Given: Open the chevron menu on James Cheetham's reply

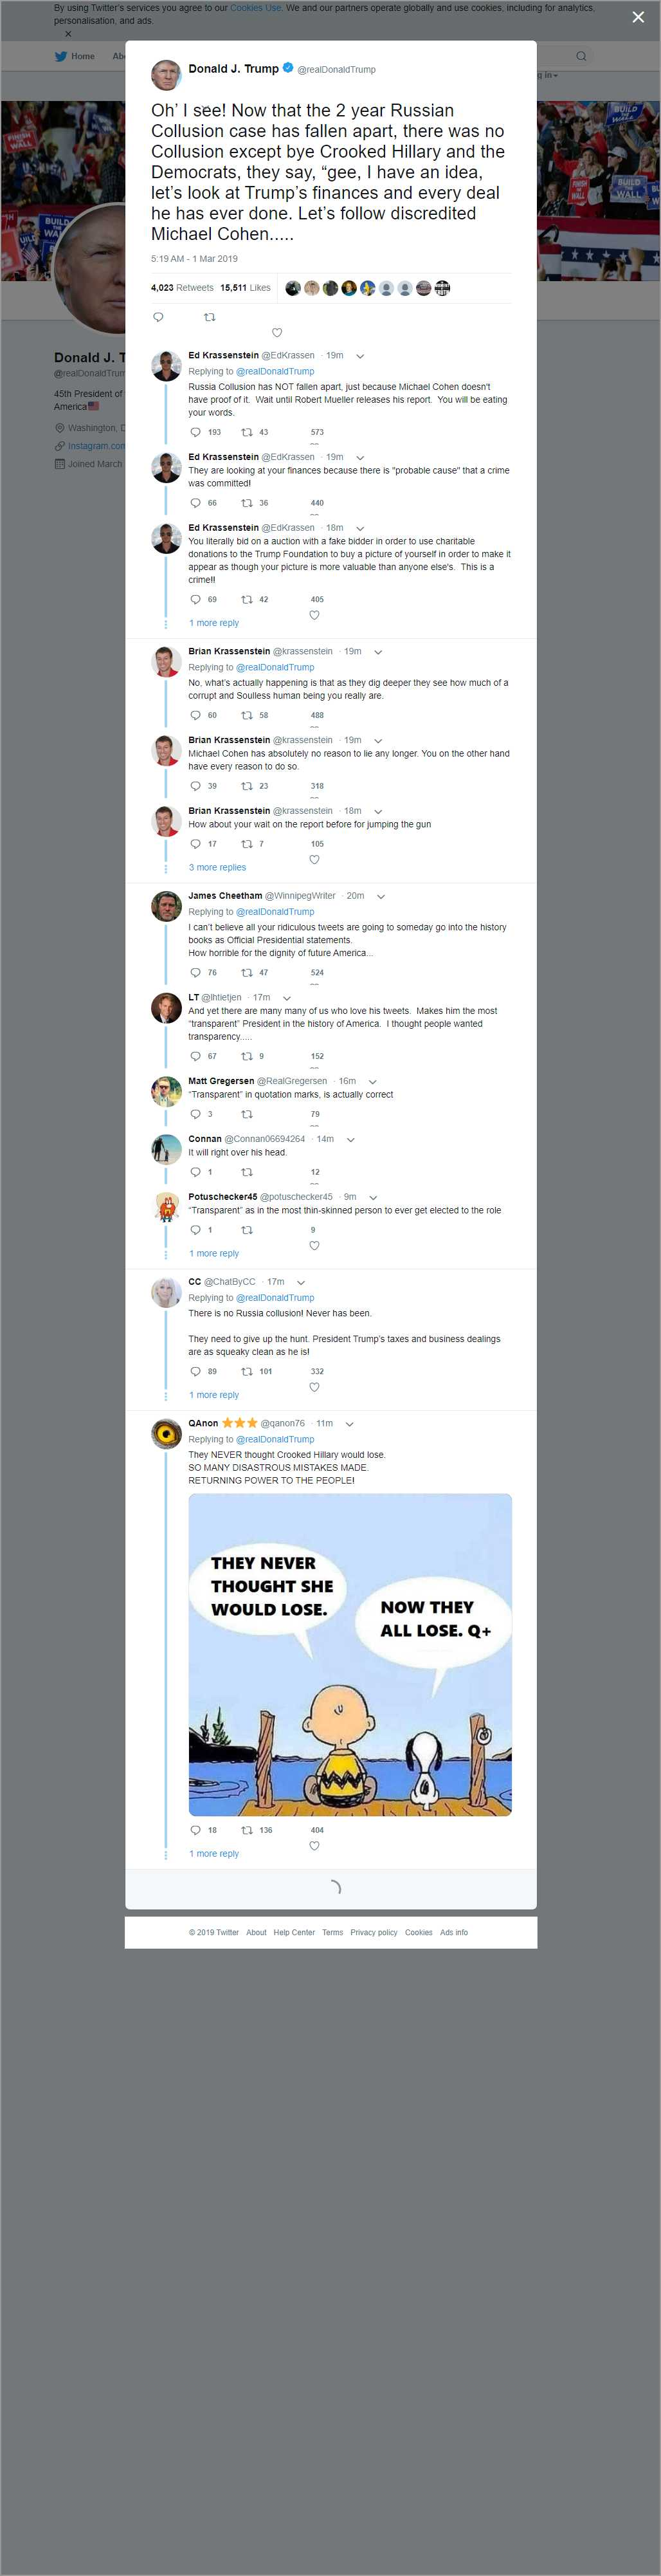Looking at the screenshot, I should point(381,896).
